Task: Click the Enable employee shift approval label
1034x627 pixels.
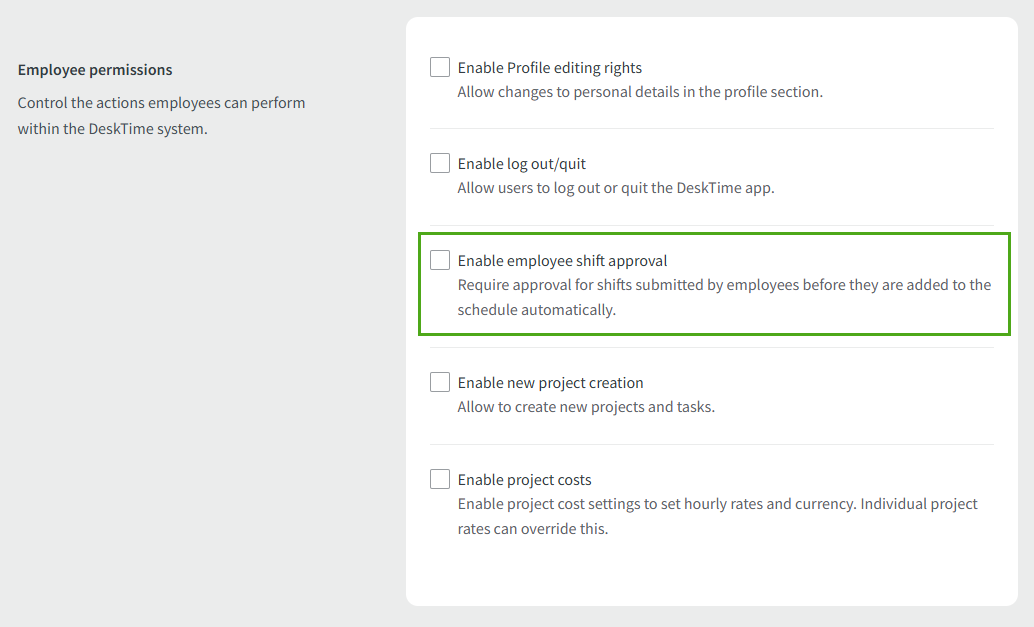Action: tap(563, 259)
